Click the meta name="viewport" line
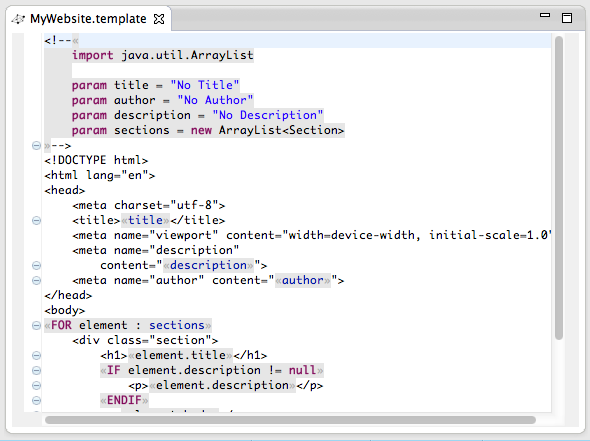 312,235
